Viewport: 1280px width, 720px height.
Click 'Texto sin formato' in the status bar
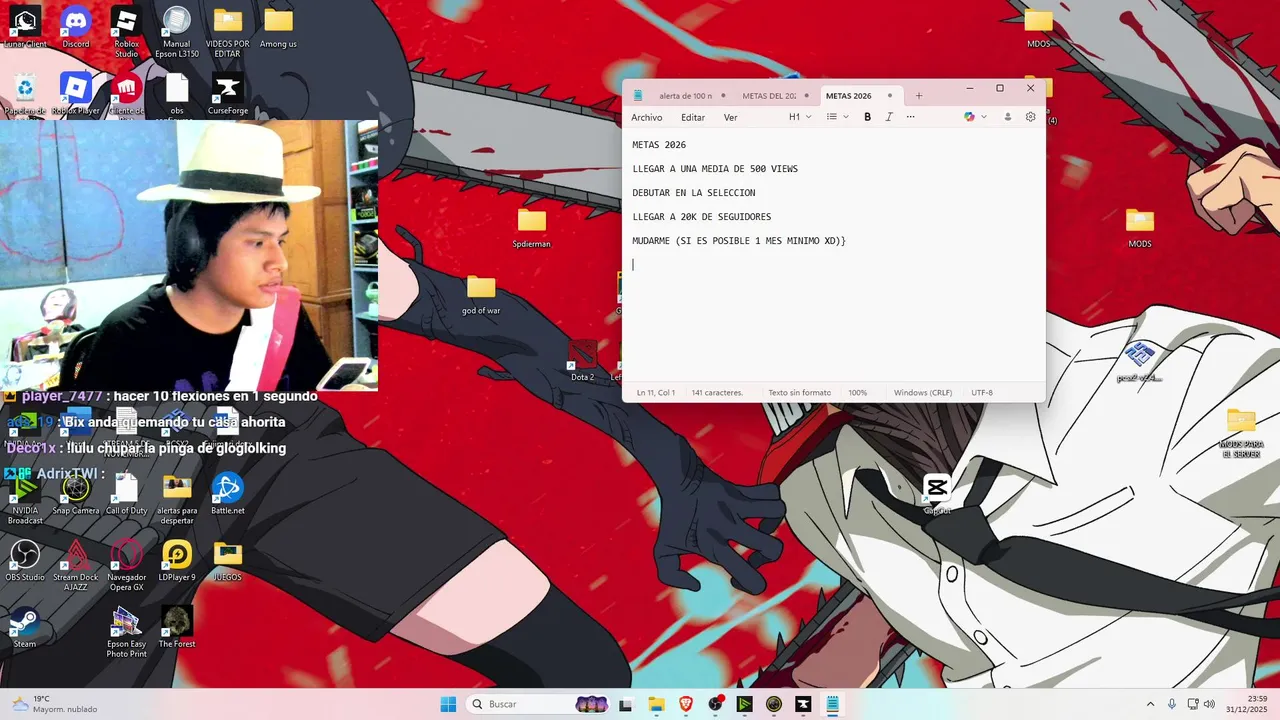pos(799,393)
